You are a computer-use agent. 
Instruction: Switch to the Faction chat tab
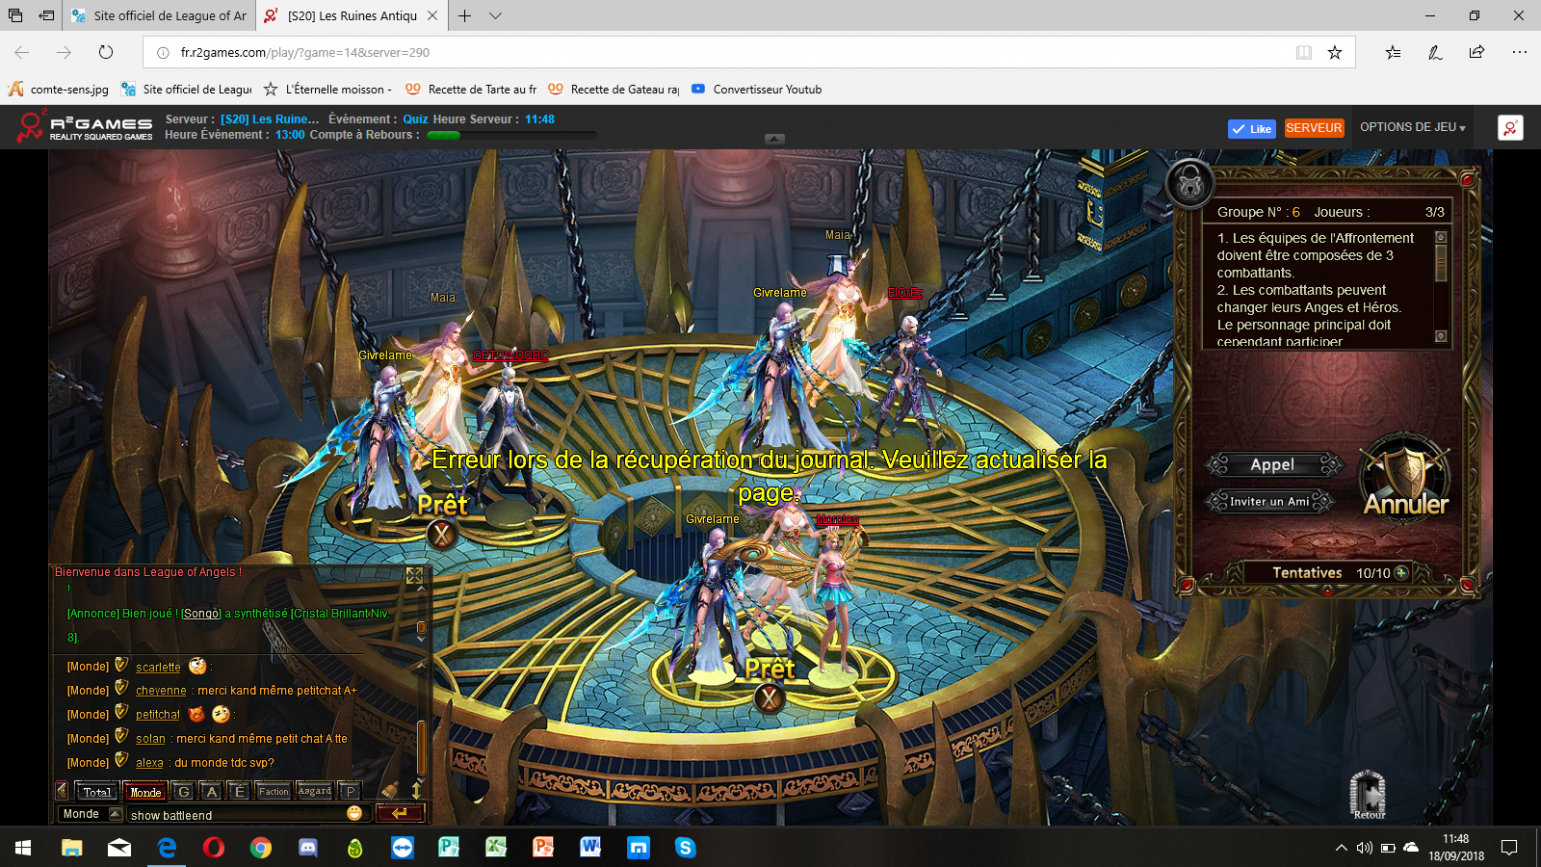273,791
